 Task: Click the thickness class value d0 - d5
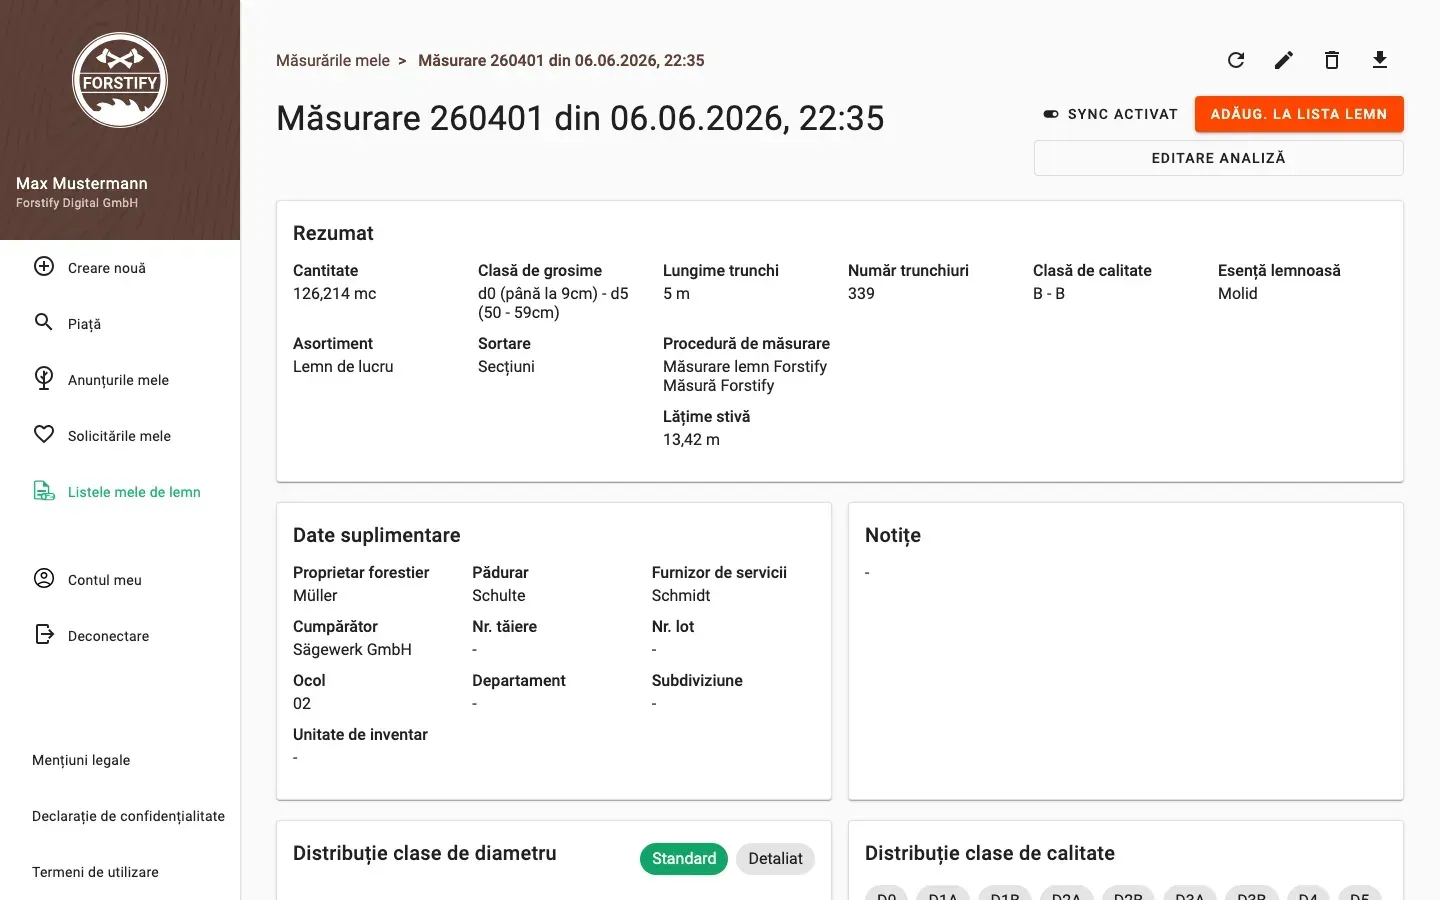[x=553, y=303]
